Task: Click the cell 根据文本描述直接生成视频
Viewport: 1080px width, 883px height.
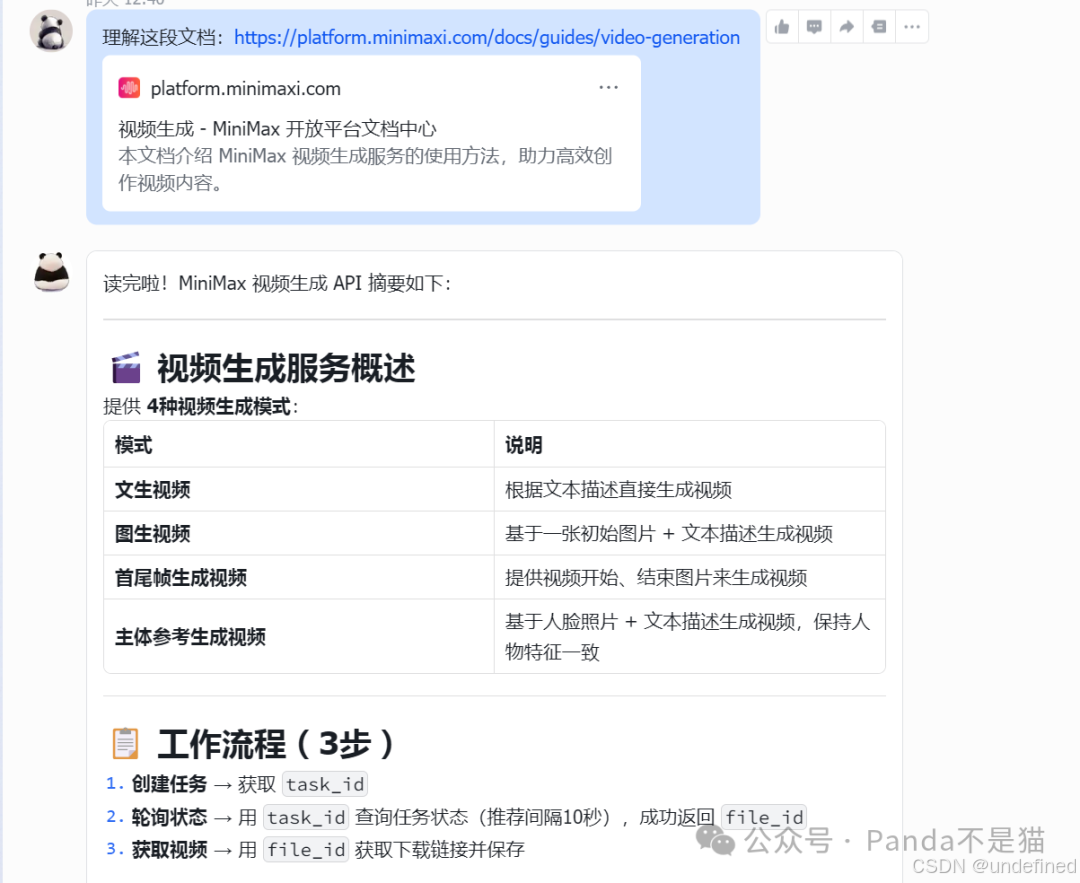Action: coord(689,490)
